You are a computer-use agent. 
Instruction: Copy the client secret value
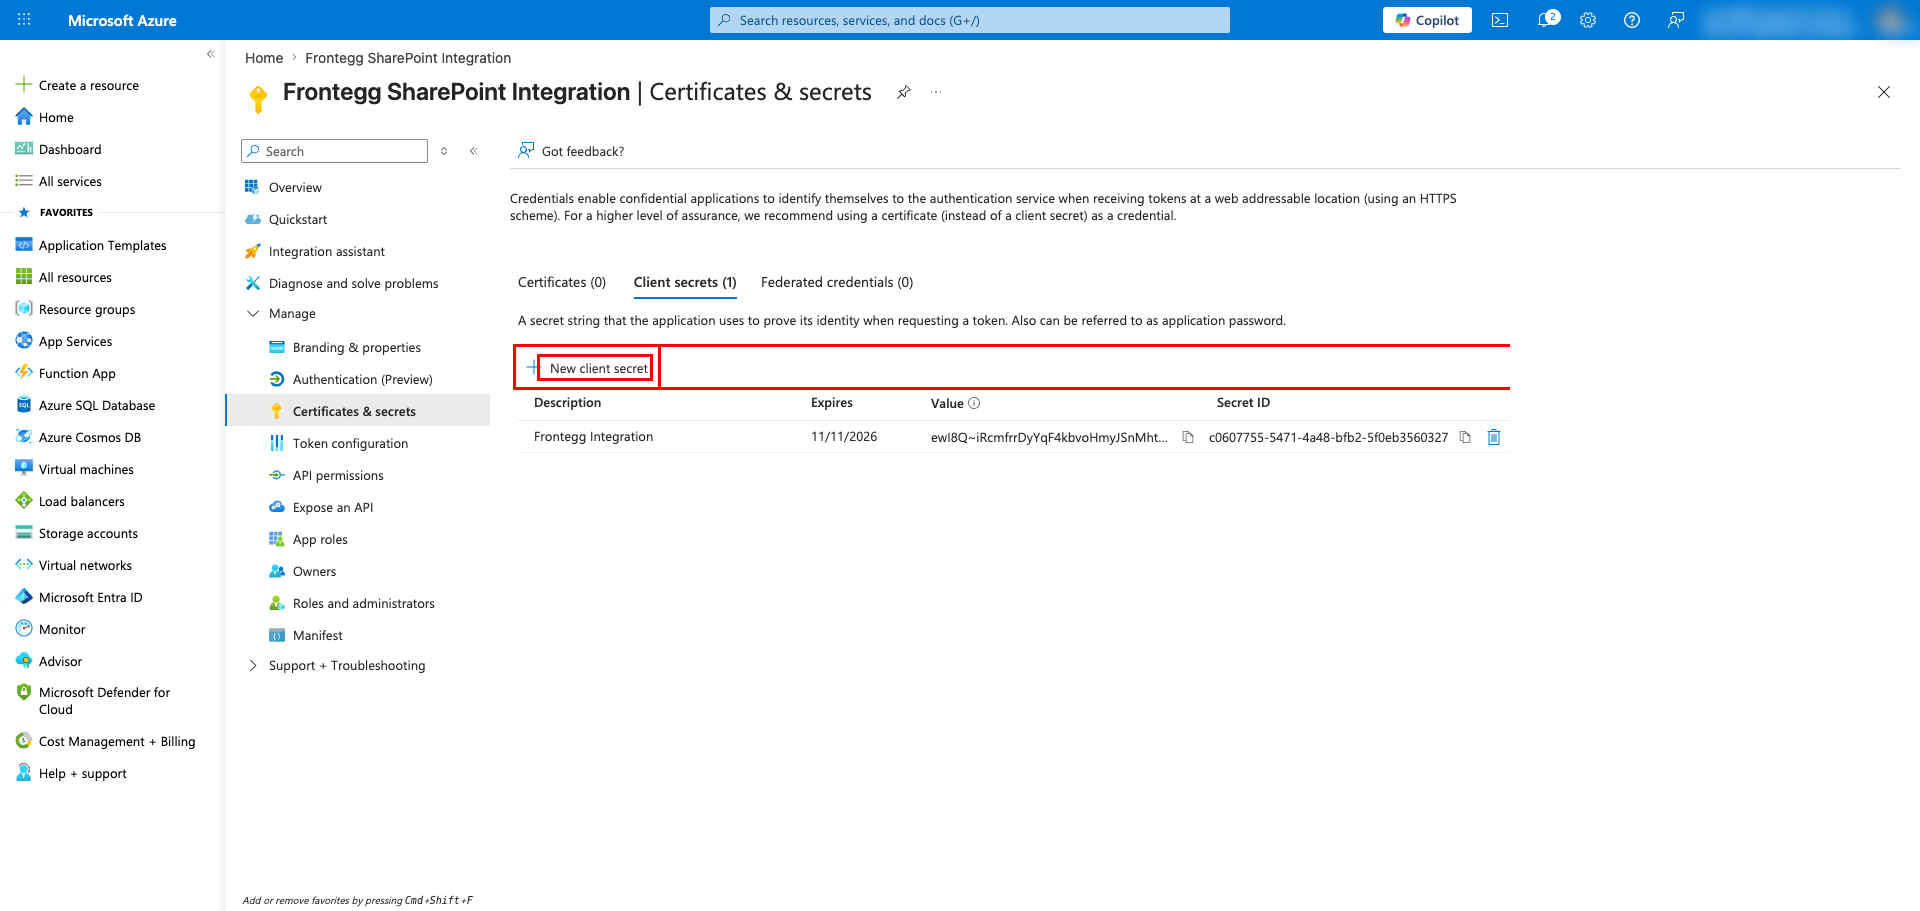(x=1188, y=437)
